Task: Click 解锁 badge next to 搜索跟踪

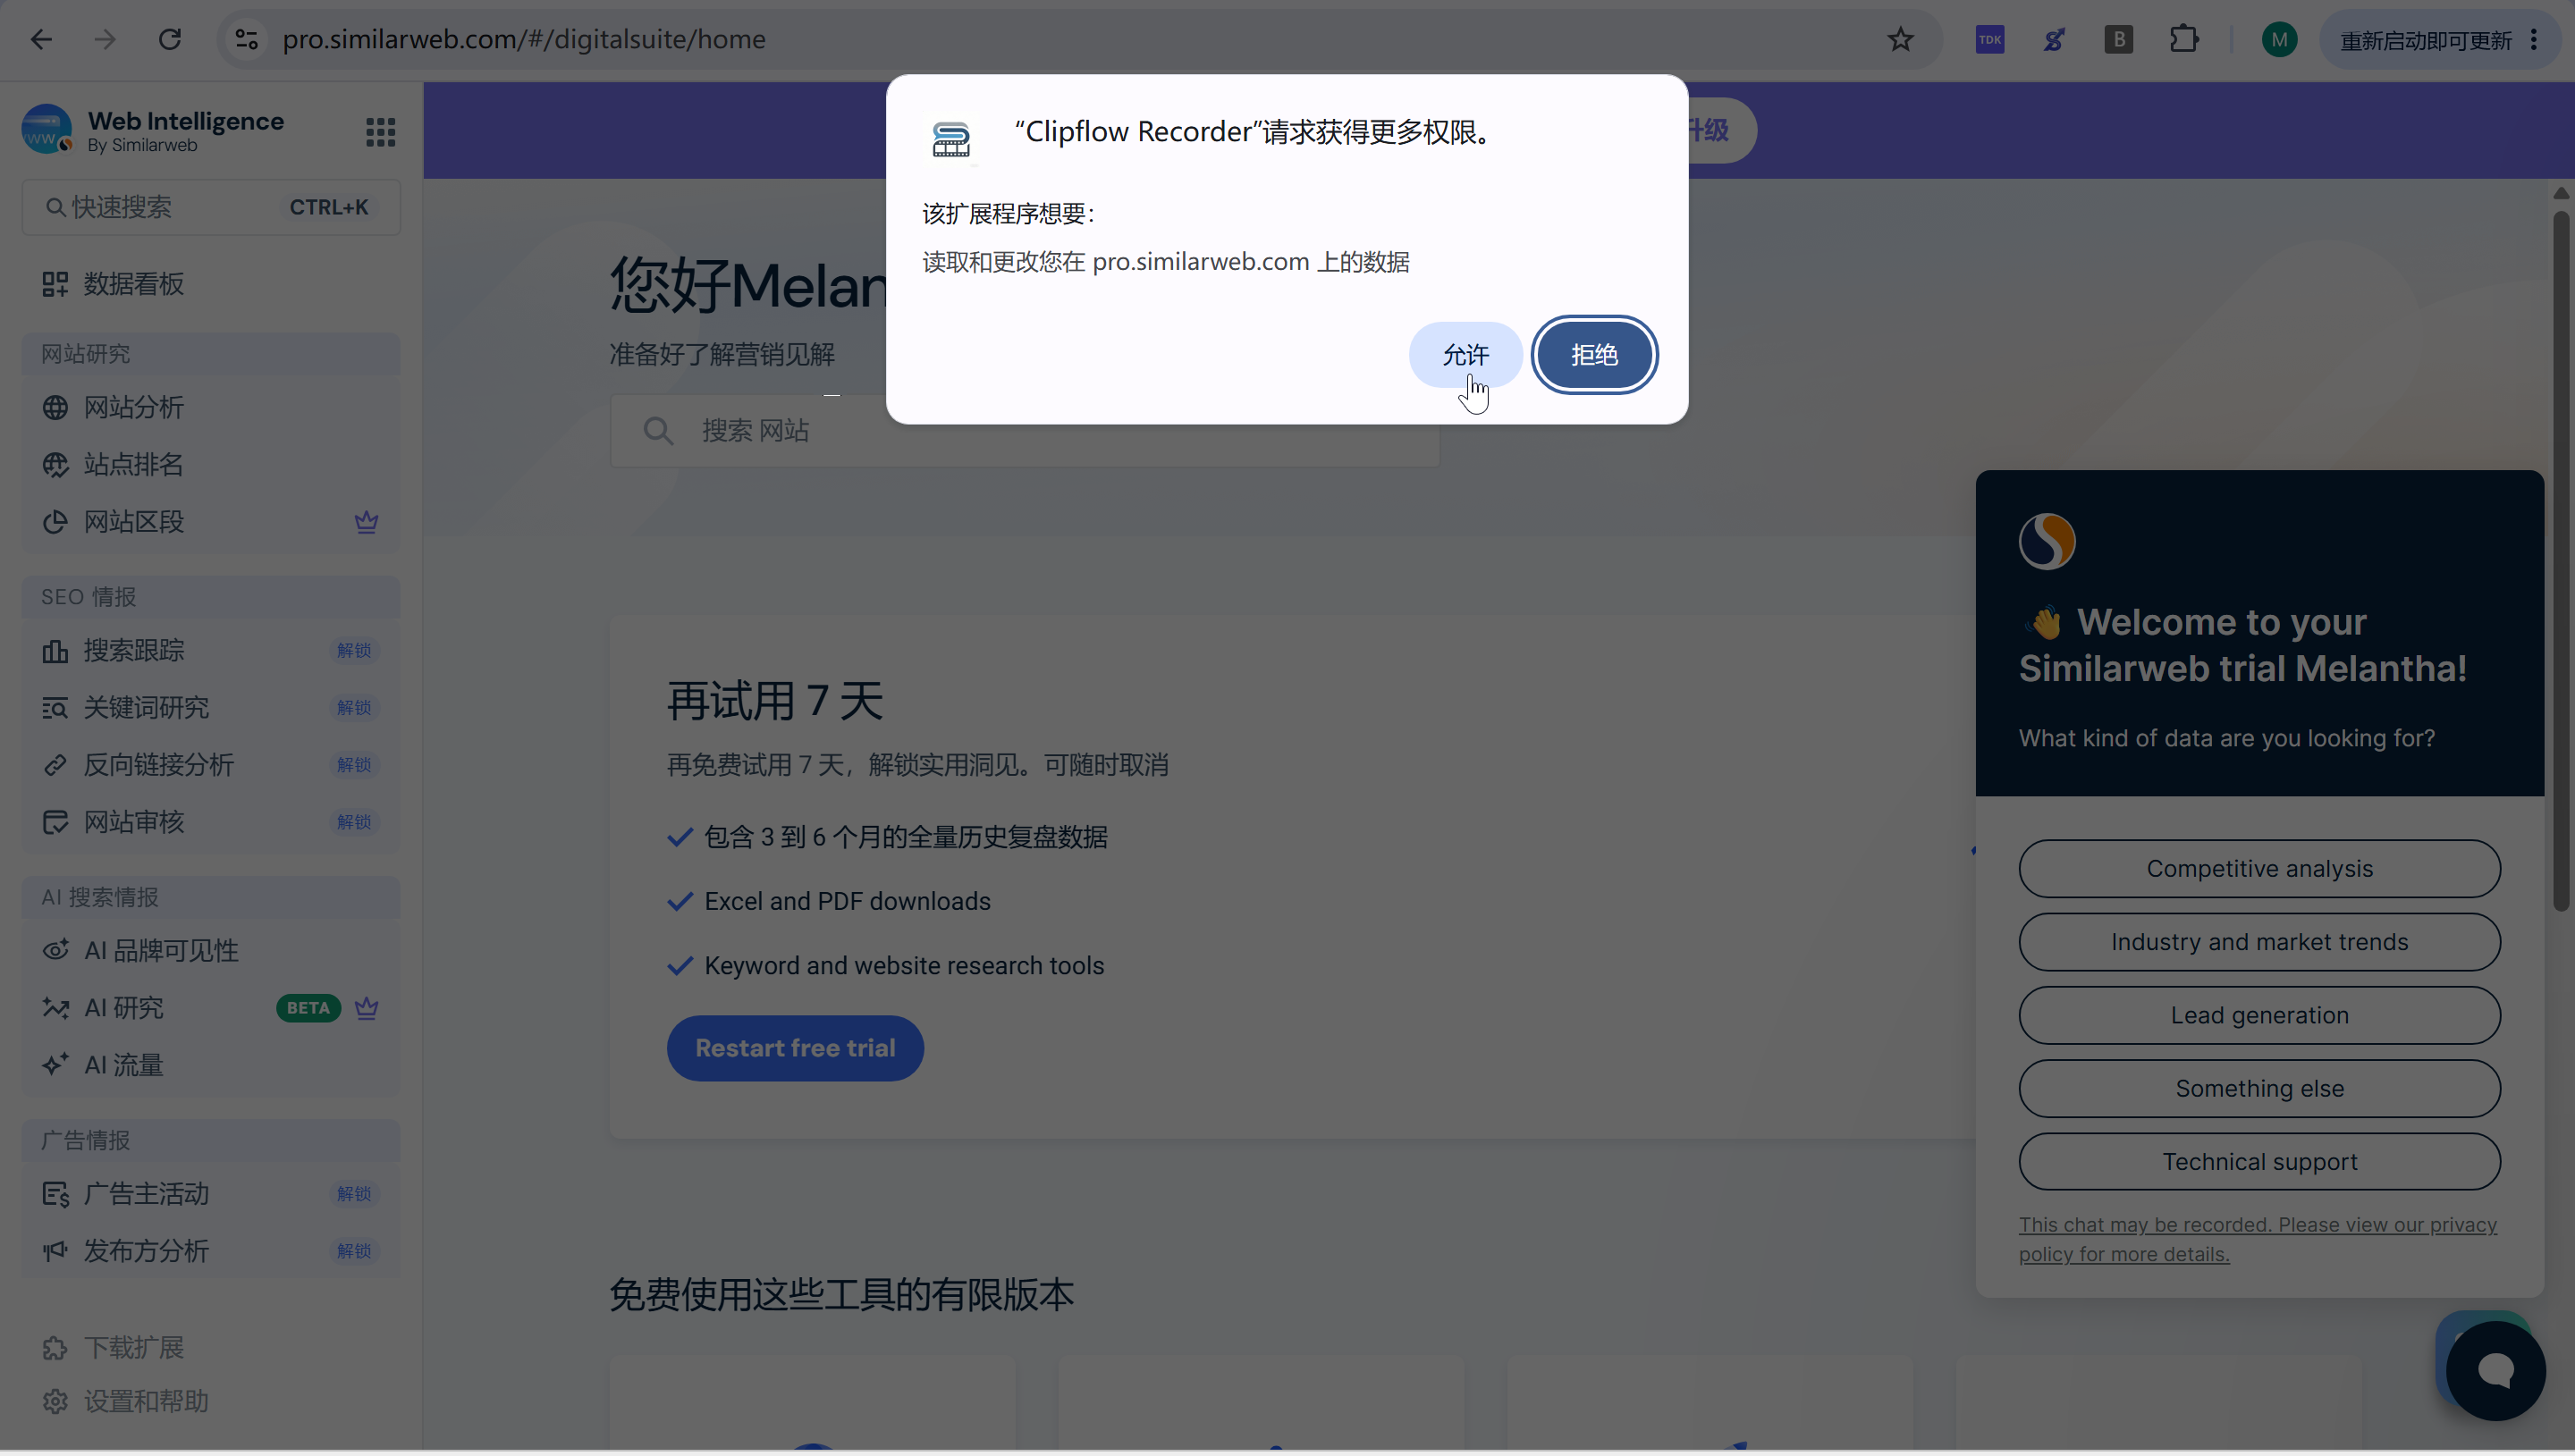Action: pos(354,650)
